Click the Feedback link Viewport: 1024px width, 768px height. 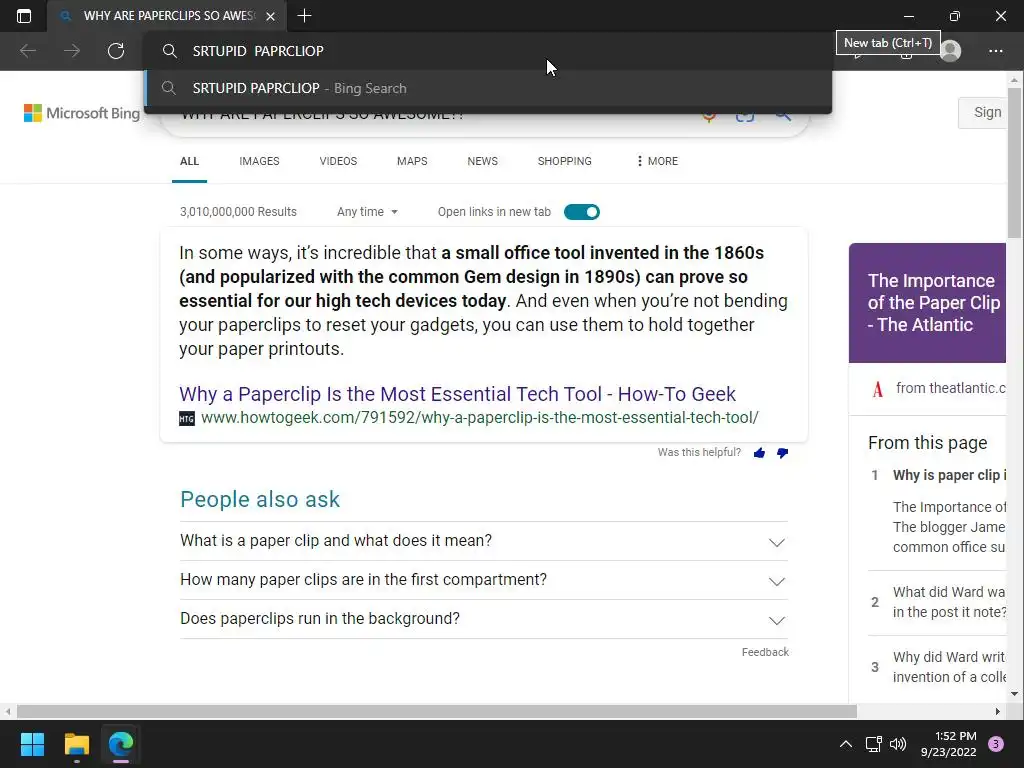[x=765, y=652]
